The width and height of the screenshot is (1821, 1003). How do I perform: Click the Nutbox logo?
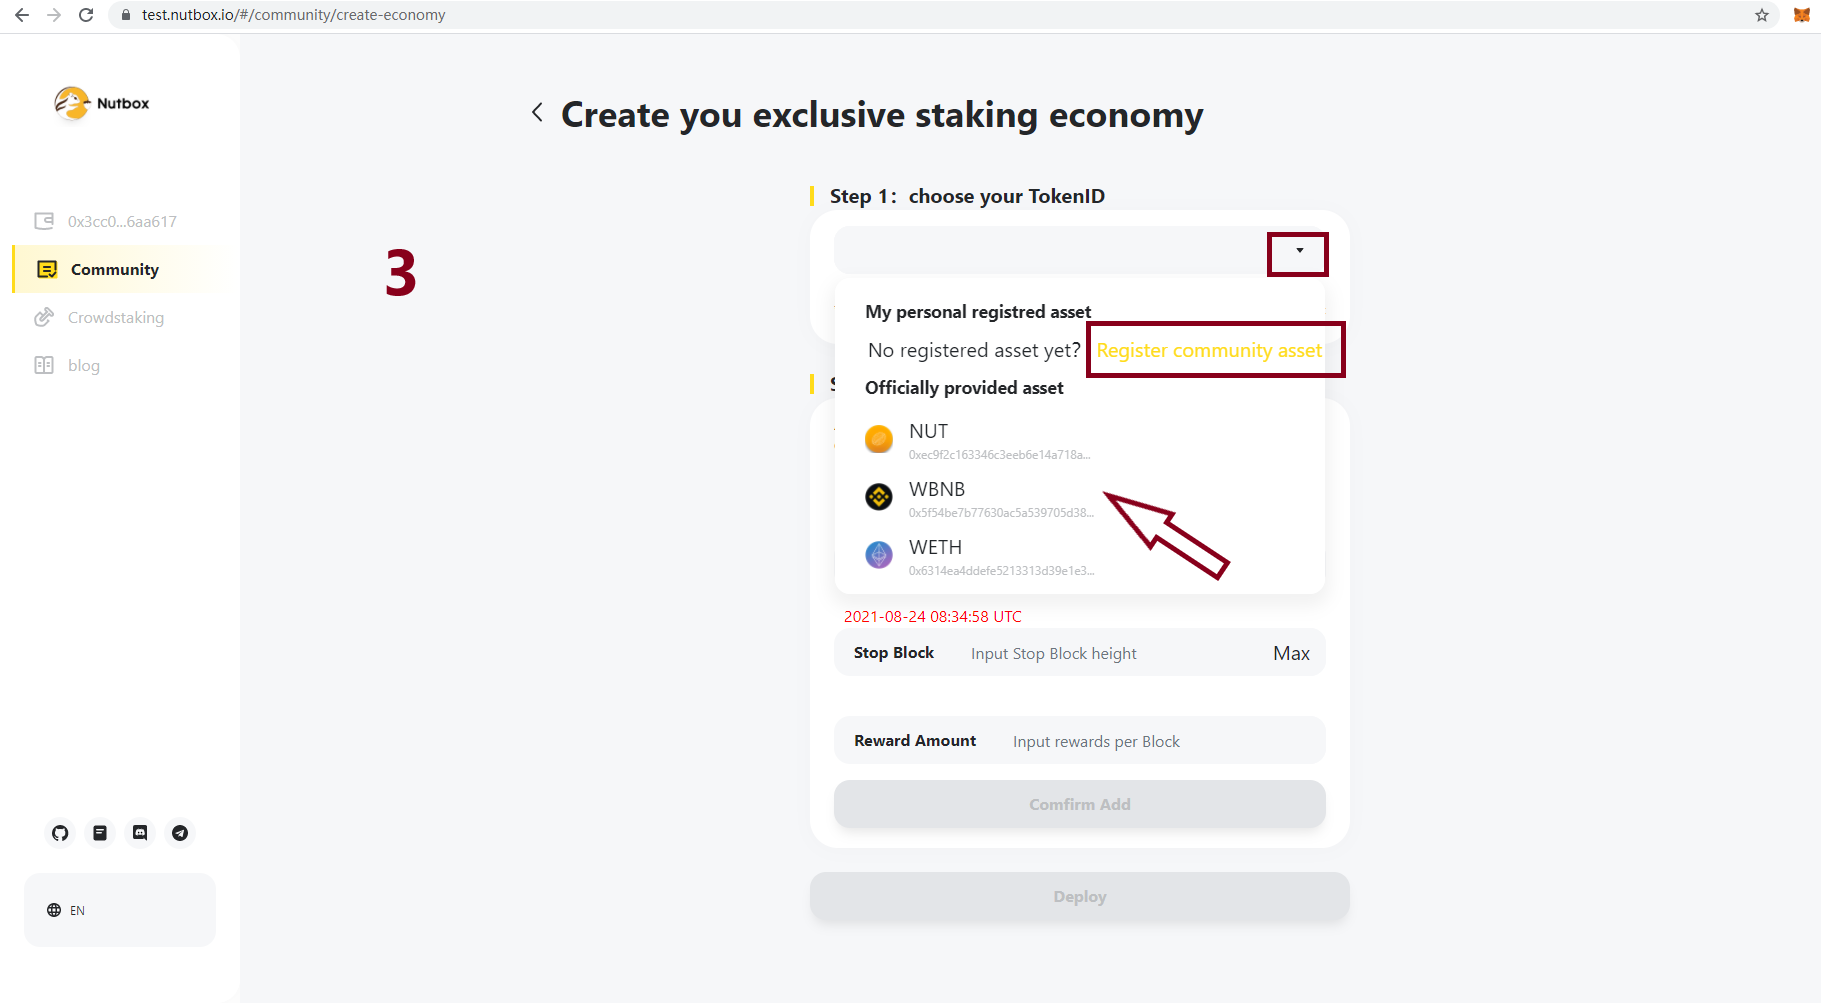(x=102, y=103)
